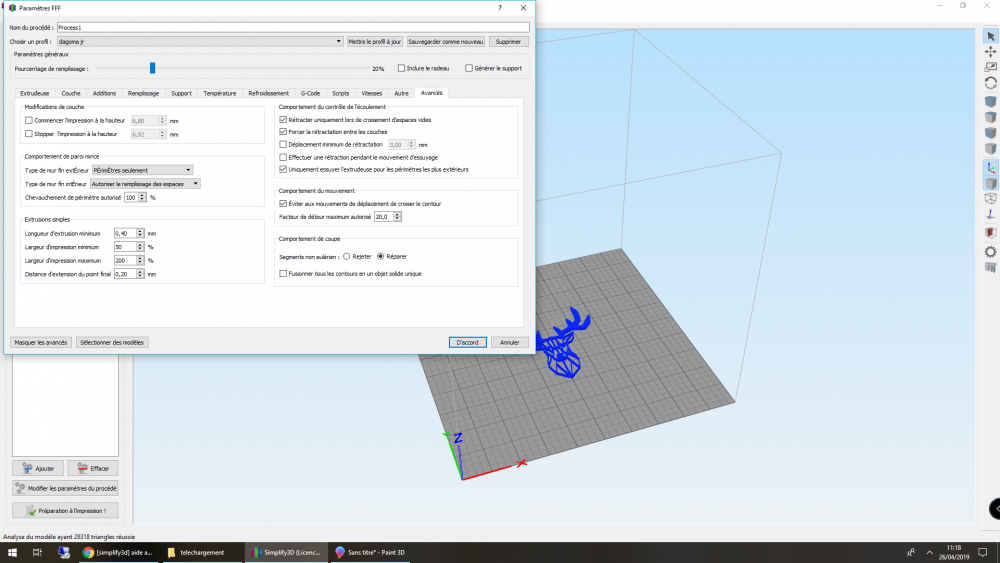Click Sauvegarder comme nouveau button
Screen dimensions: 1000x563
coord(446,41)
